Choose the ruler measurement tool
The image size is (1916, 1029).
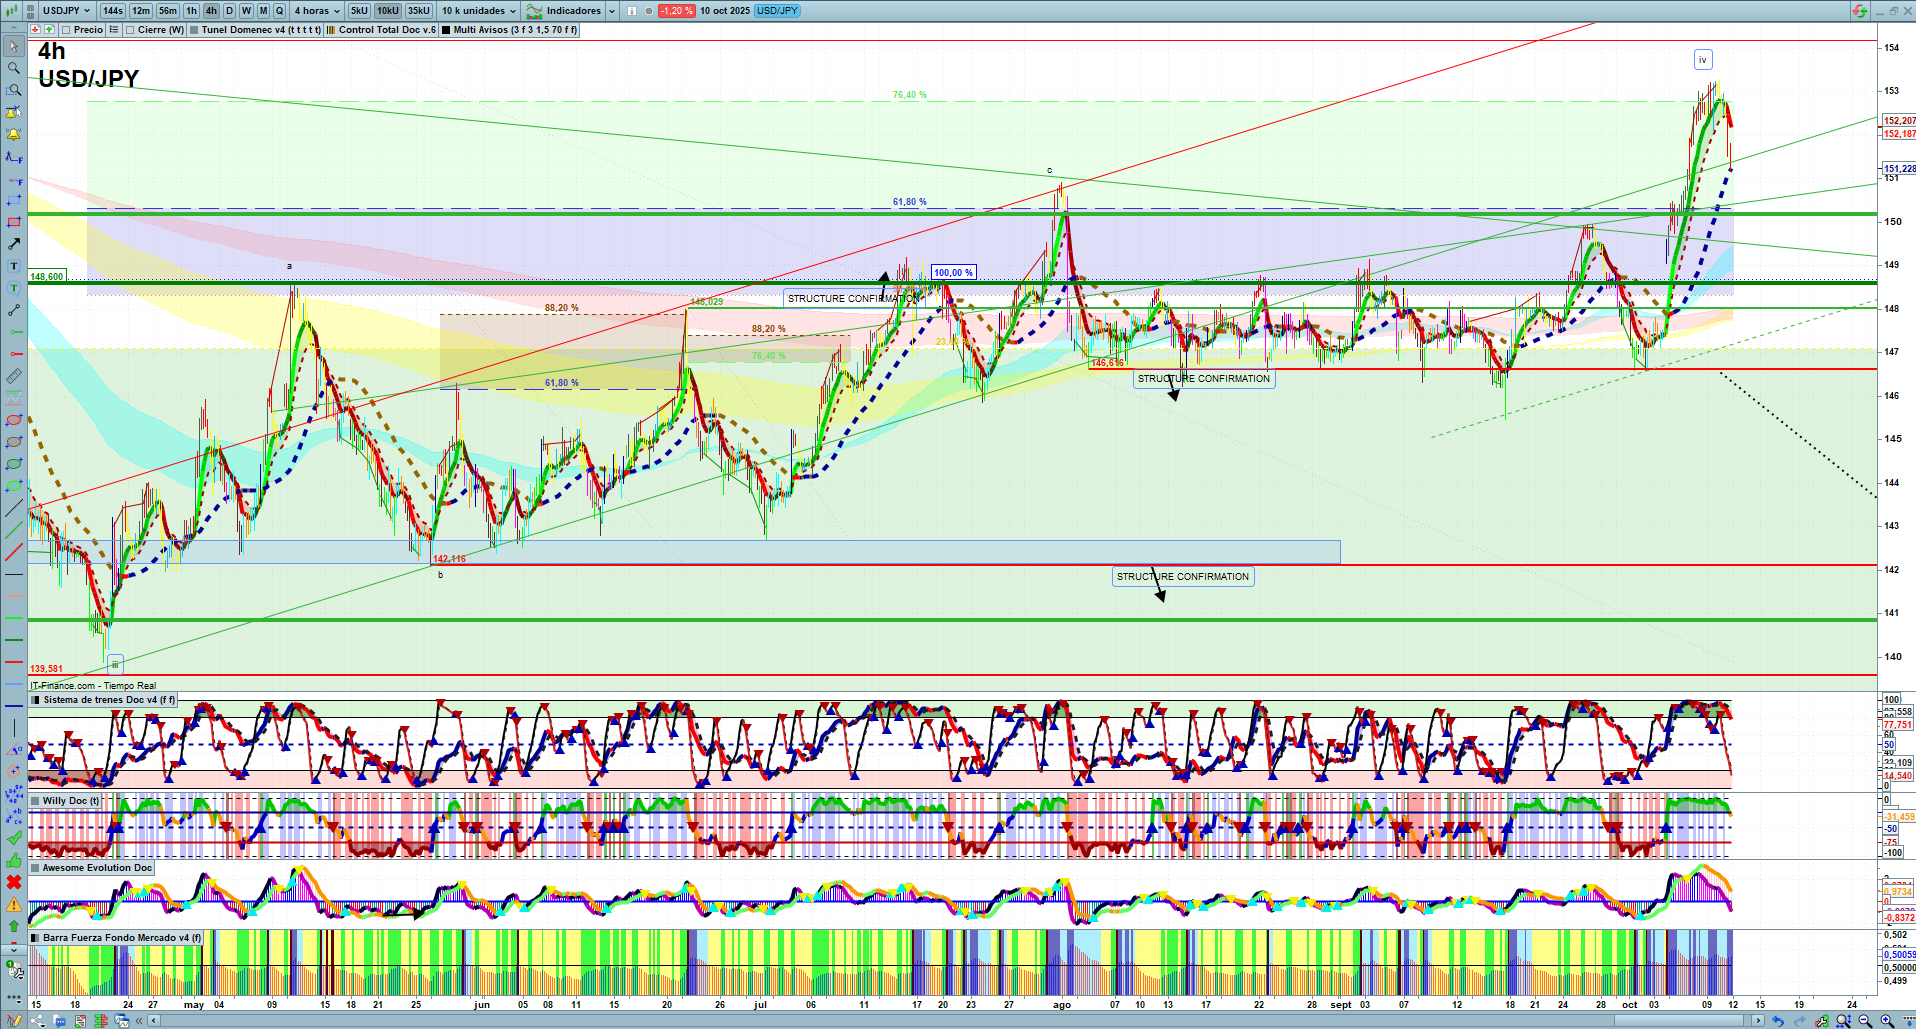pyautogui.click(x=14, y=376)
